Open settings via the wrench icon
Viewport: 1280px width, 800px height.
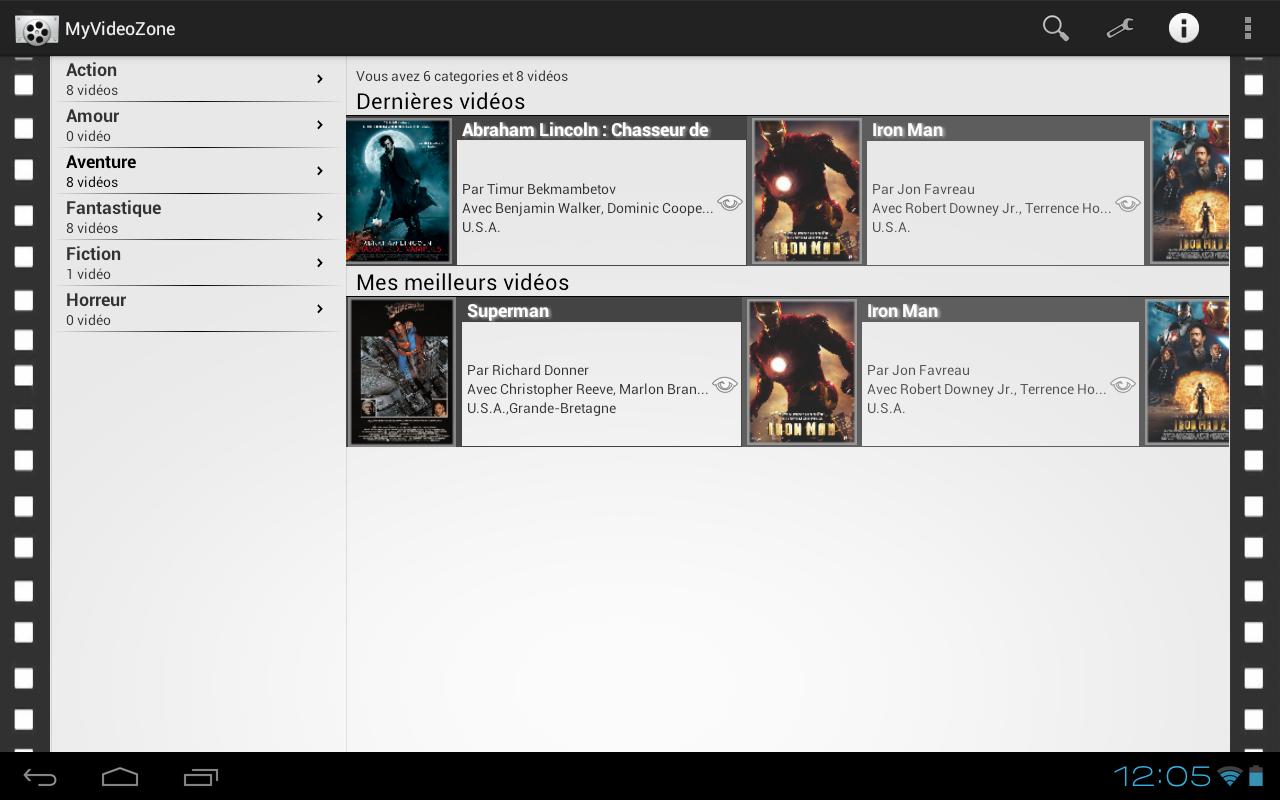1120,28
